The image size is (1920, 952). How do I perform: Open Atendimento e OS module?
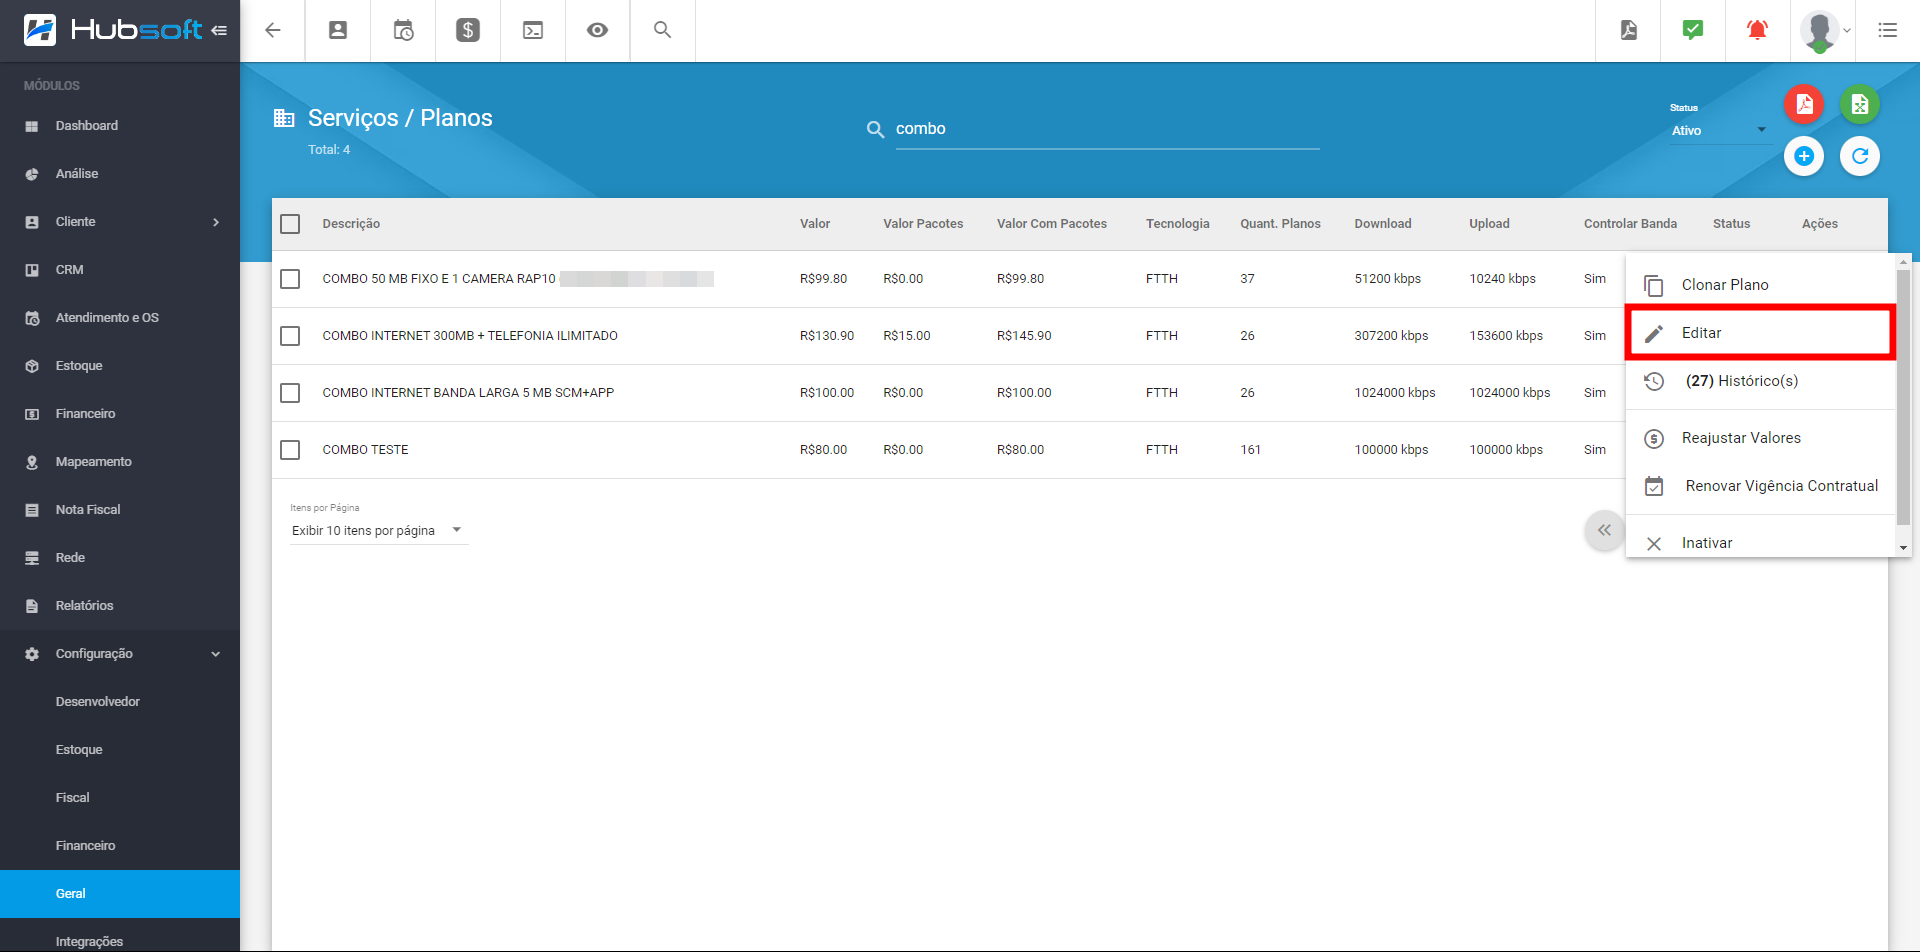coord(120,318)
